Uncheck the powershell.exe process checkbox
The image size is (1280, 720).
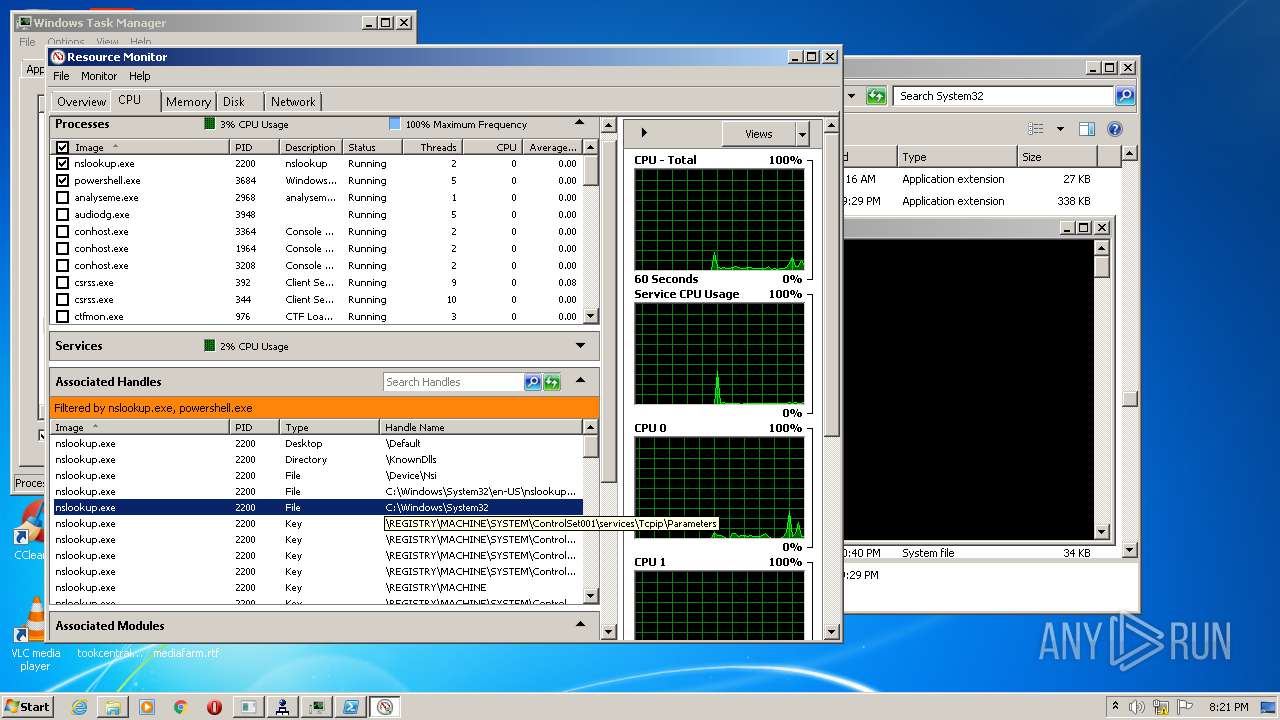click(x=63, y=180)
